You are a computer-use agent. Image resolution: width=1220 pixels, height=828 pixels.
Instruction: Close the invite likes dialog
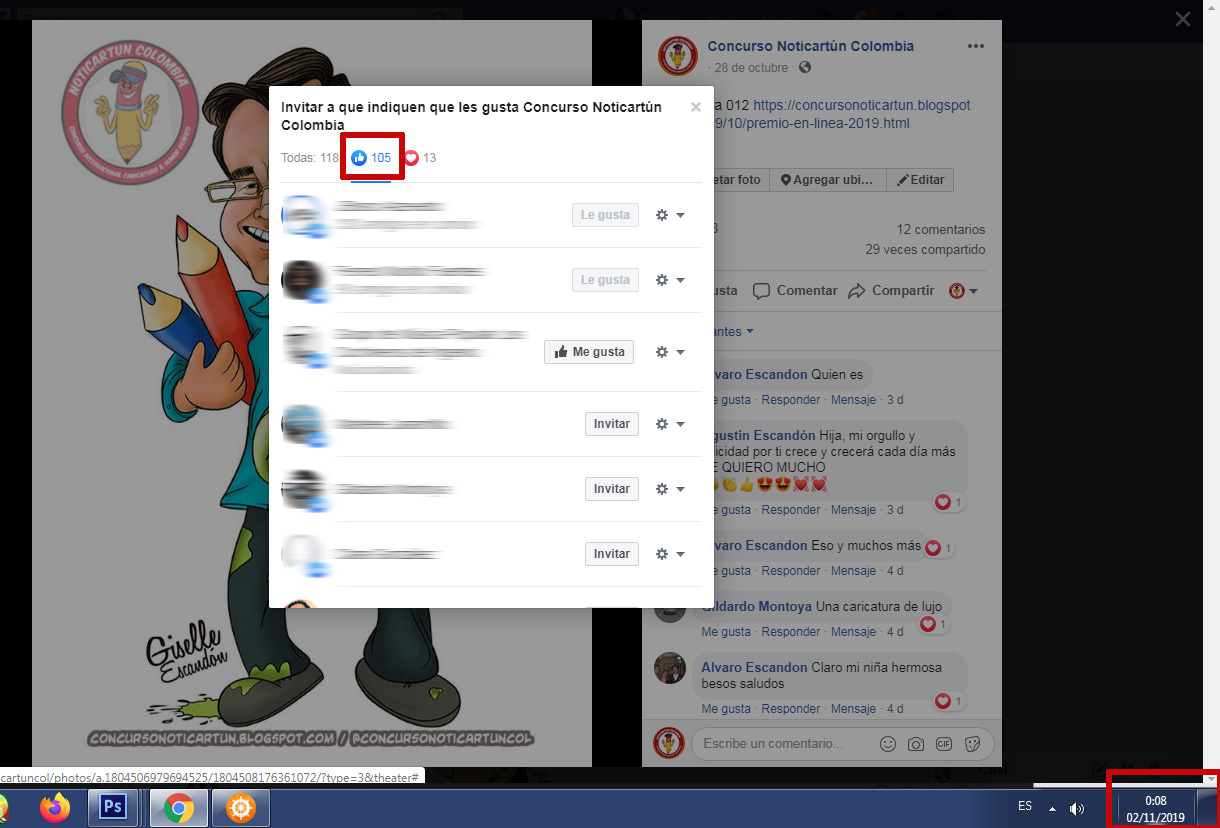pyautogui.click(x=696, y=107)
